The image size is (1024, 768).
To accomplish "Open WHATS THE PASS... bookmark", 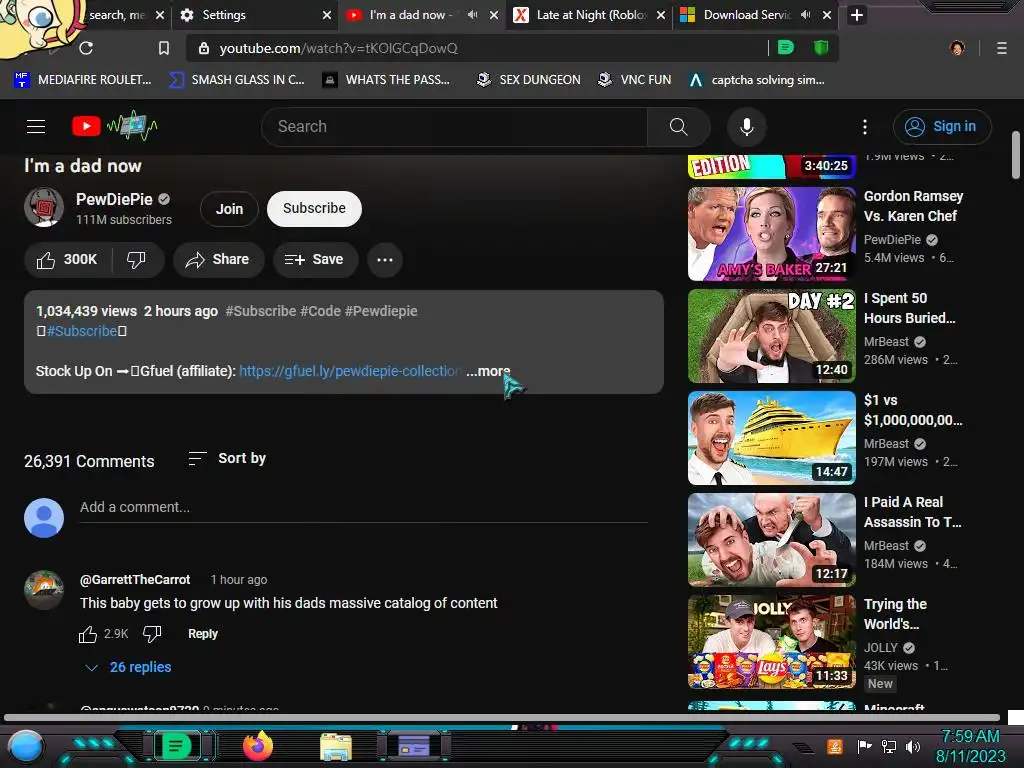I will (x=387, y=80).
